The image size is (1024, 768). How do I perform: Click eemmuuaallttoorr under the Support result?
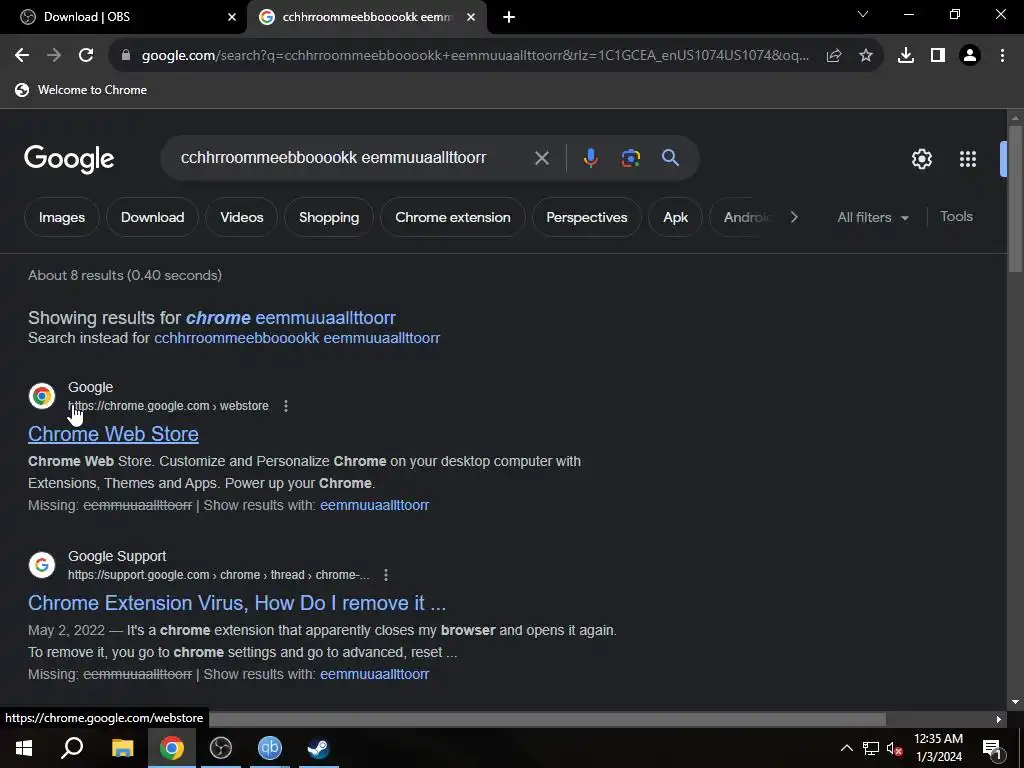pos(374,675)
